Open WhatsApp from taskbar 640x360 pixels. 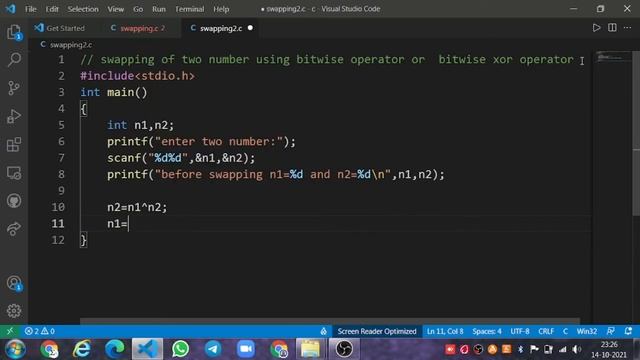tap(180, 349)
